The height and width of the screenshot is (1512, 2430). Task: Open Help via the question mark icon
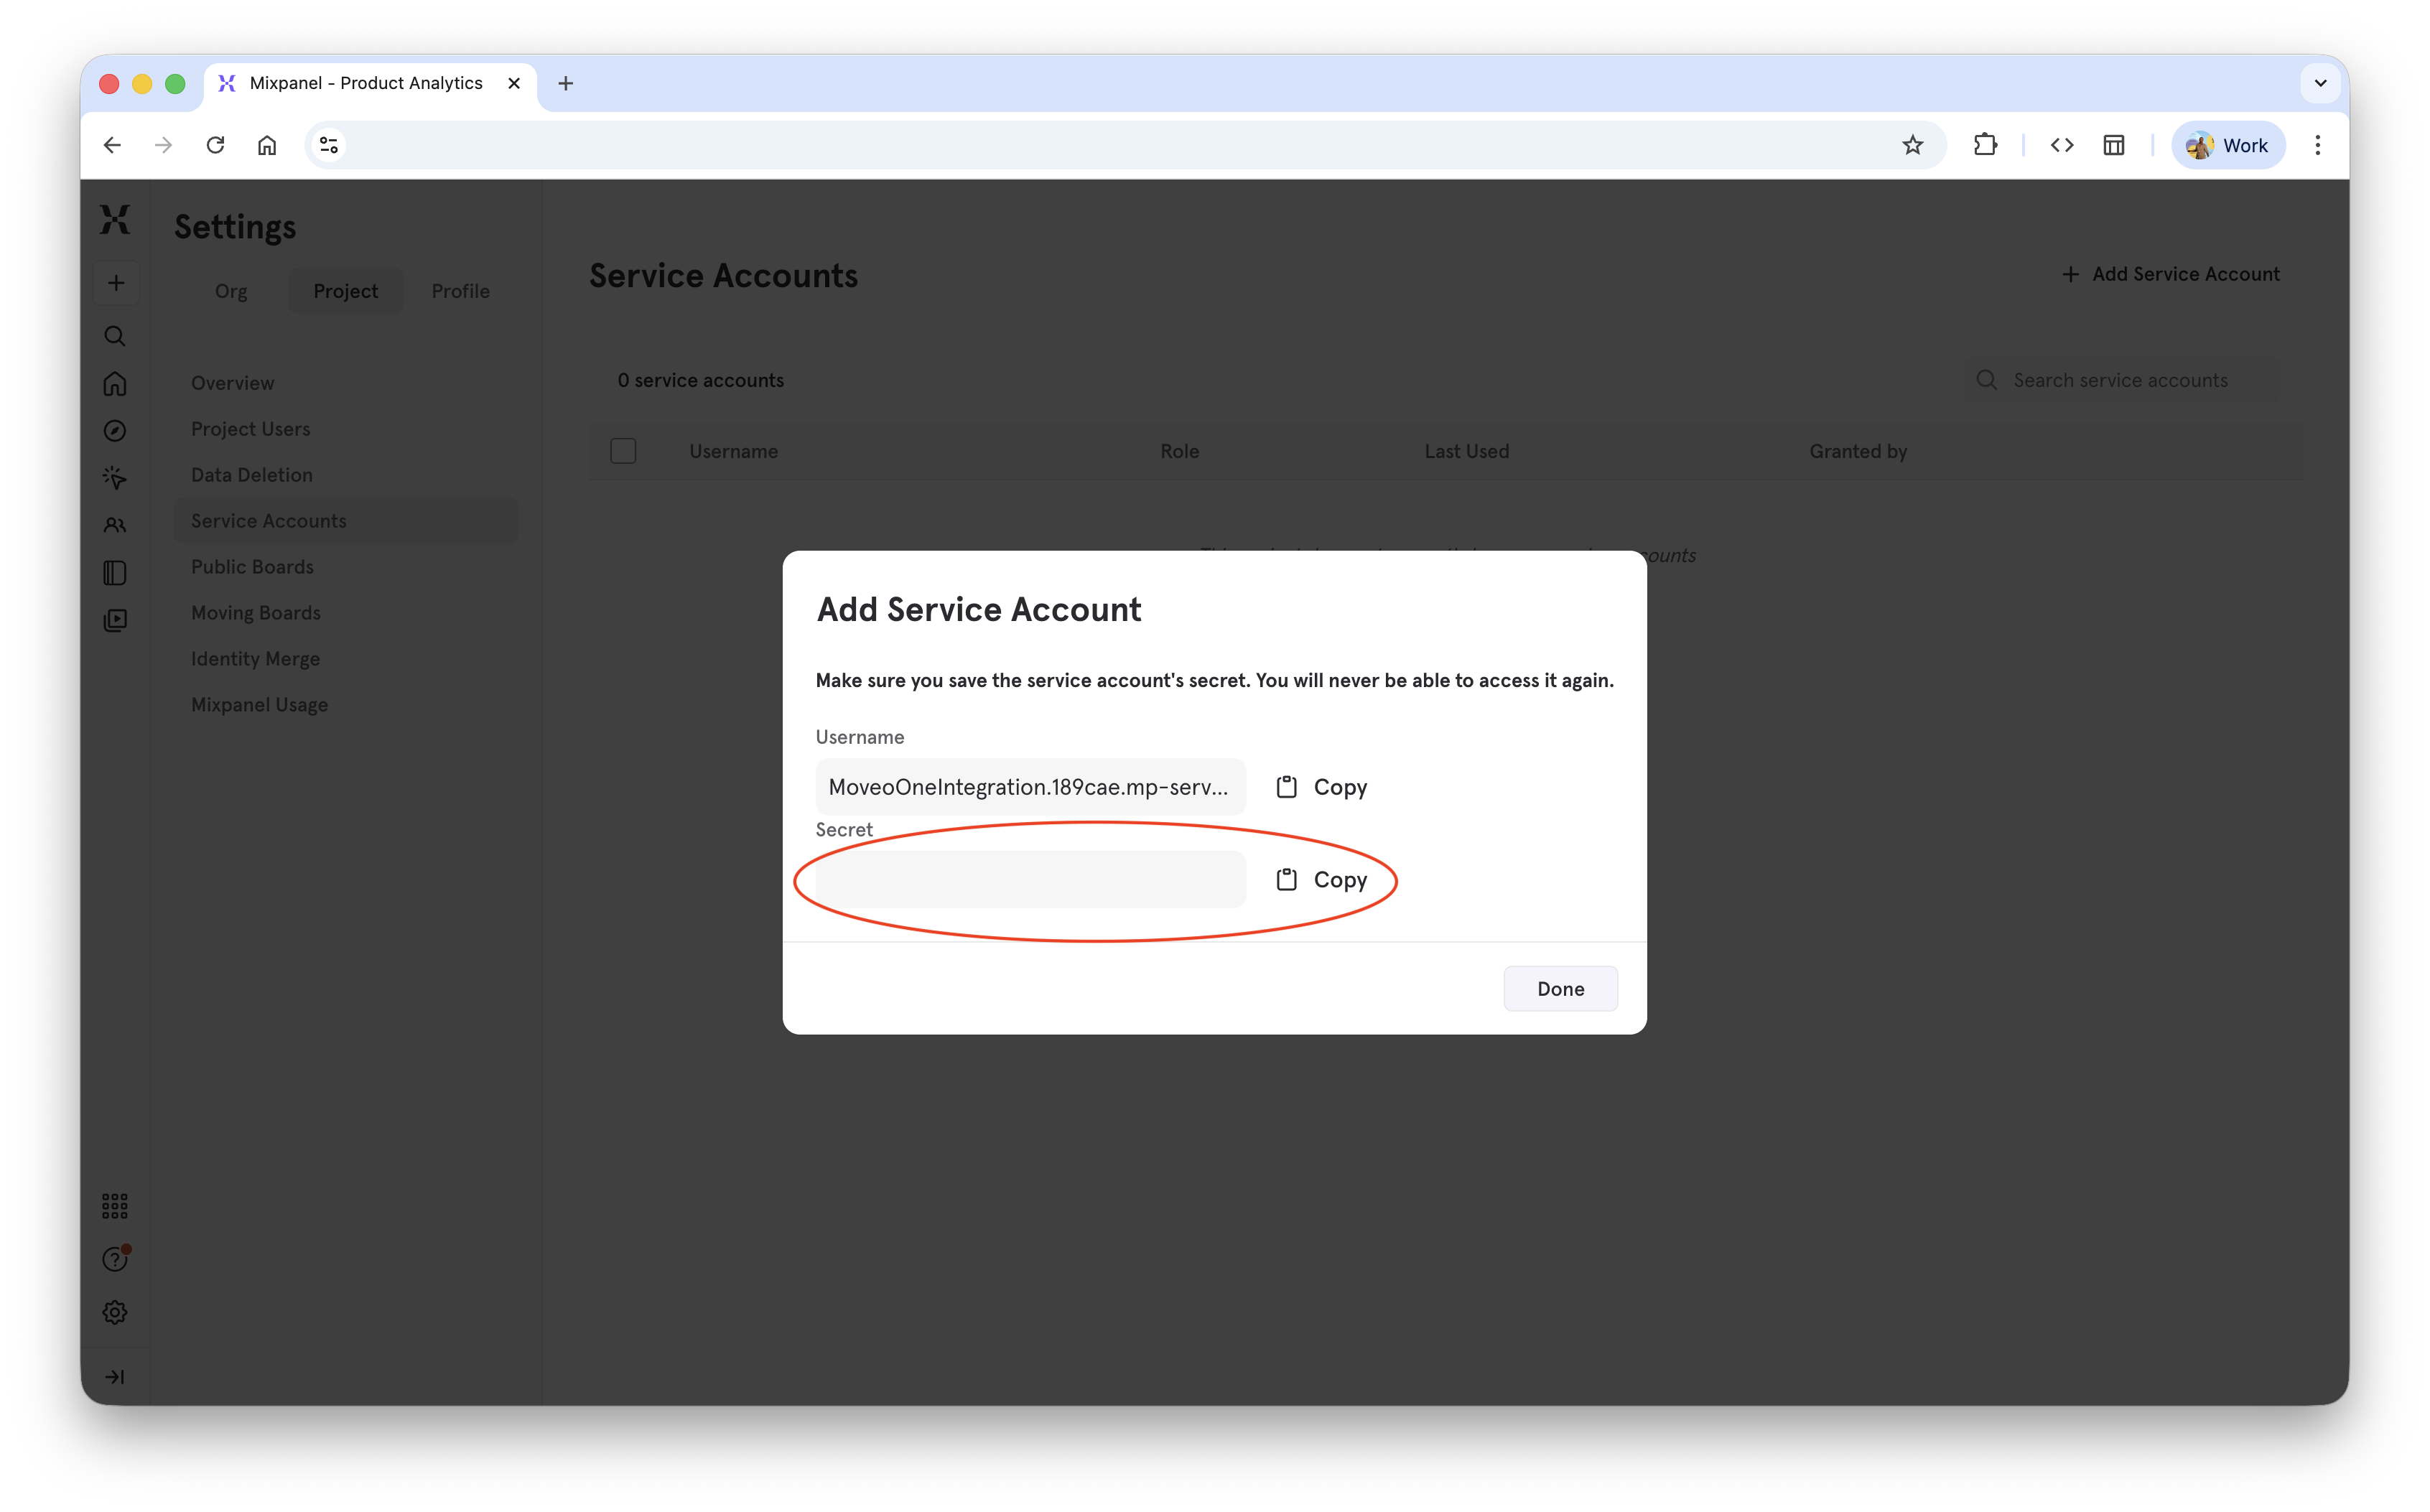click(115, 1258)
